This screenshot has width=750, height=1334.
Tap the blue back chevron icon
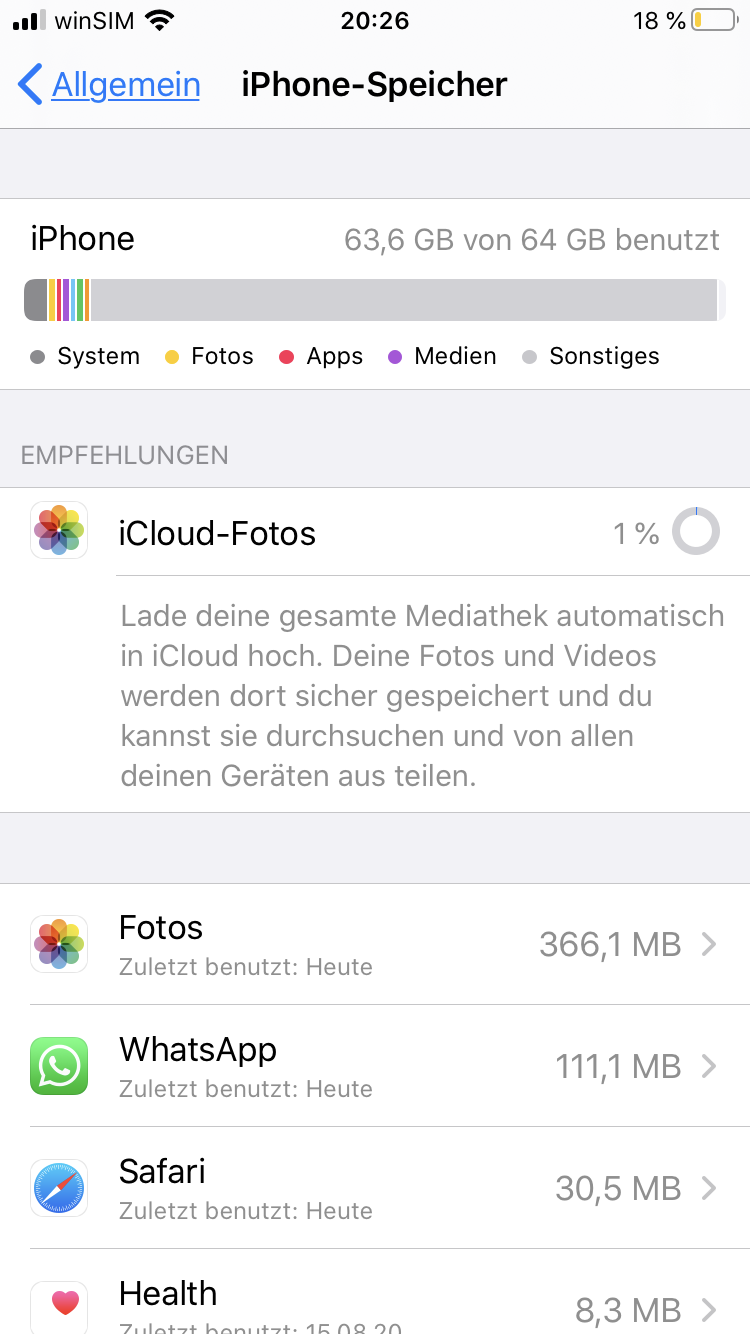pyautogui.click(x=30, y=85)
